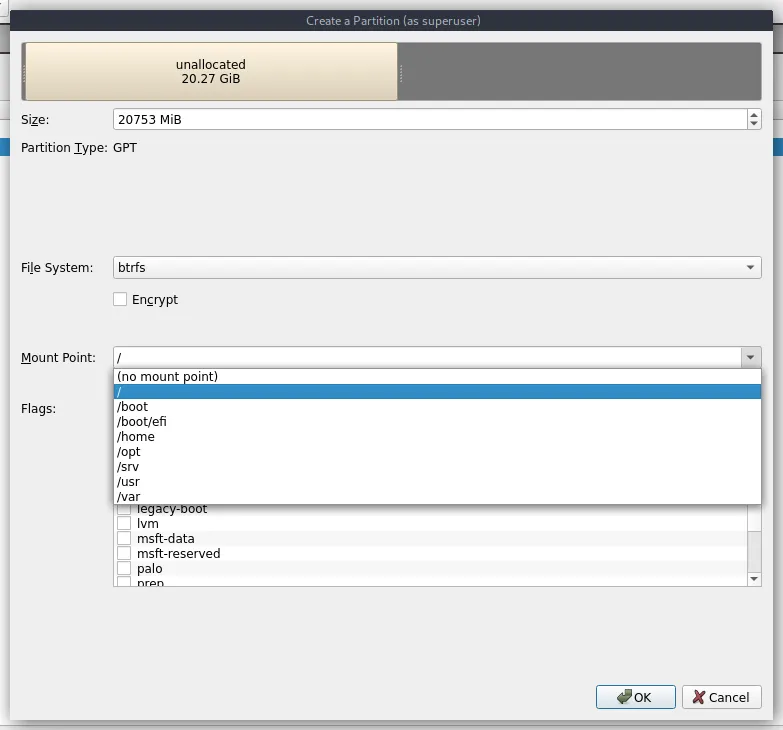Toggle the msft-reserved flag checkbox
This screenshot has height=730, width=783.
pyautogui.click(x=124, y=553)
